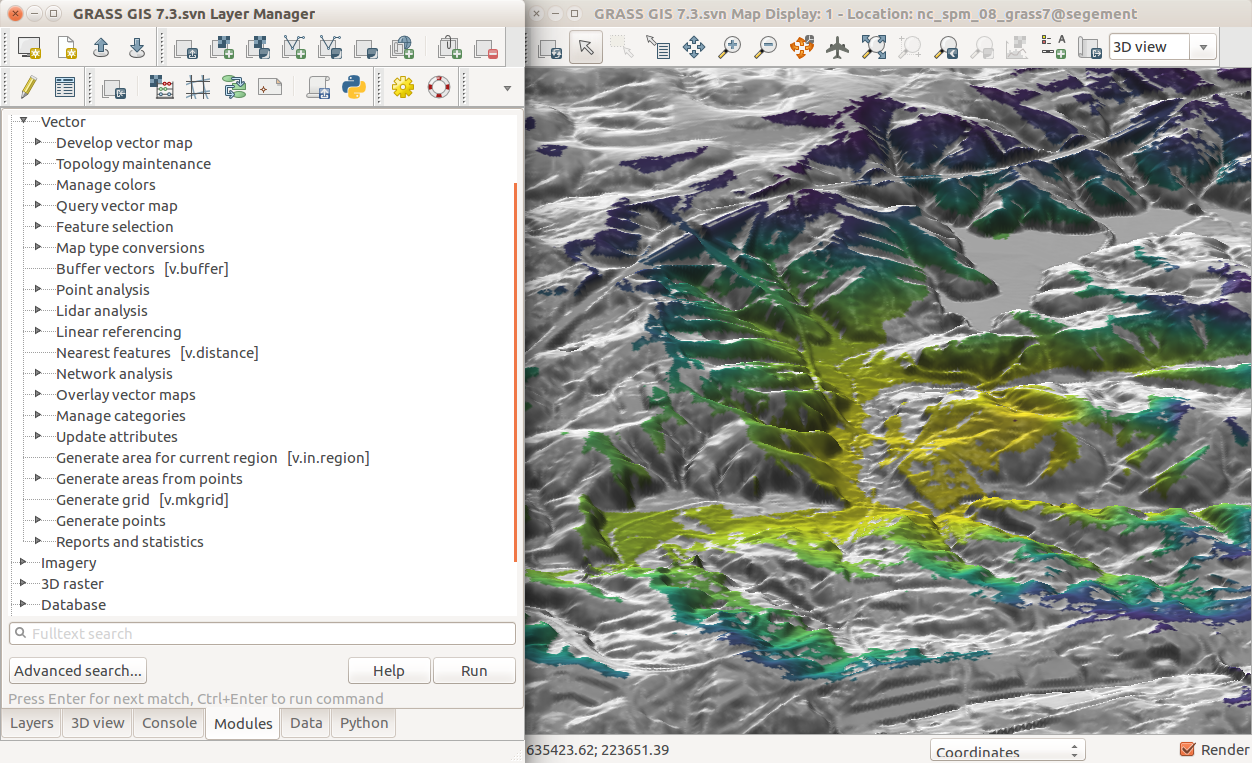Open the Coordinates status dropdown
The image size is (1252, 763).
click(1007, 751)
